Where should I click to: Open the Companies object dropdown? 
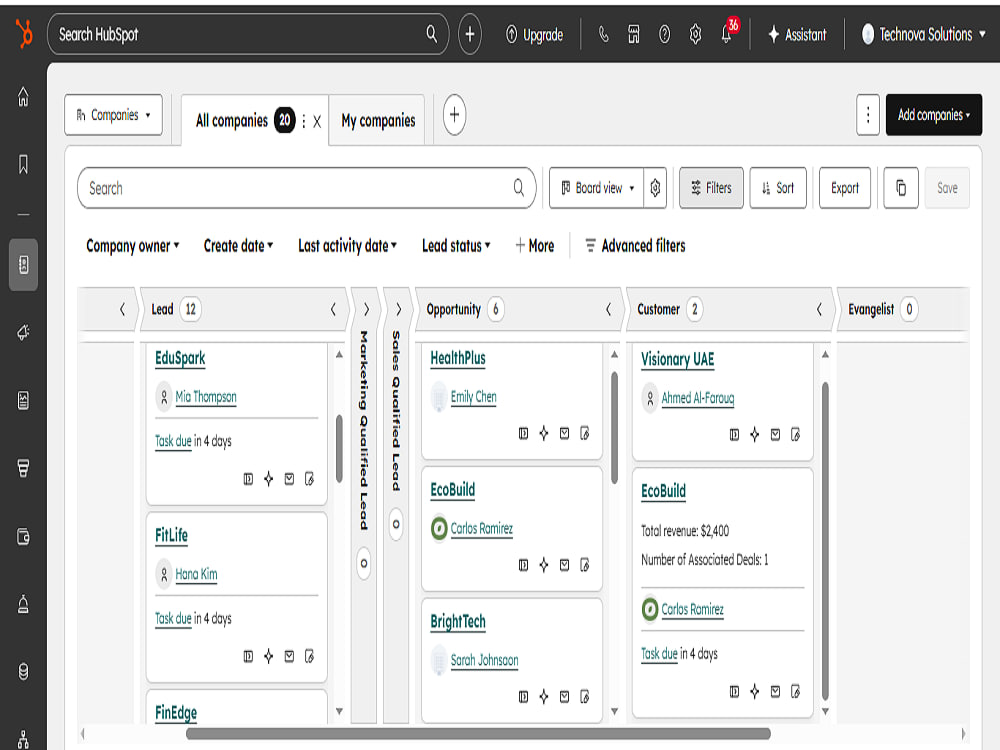114,115
